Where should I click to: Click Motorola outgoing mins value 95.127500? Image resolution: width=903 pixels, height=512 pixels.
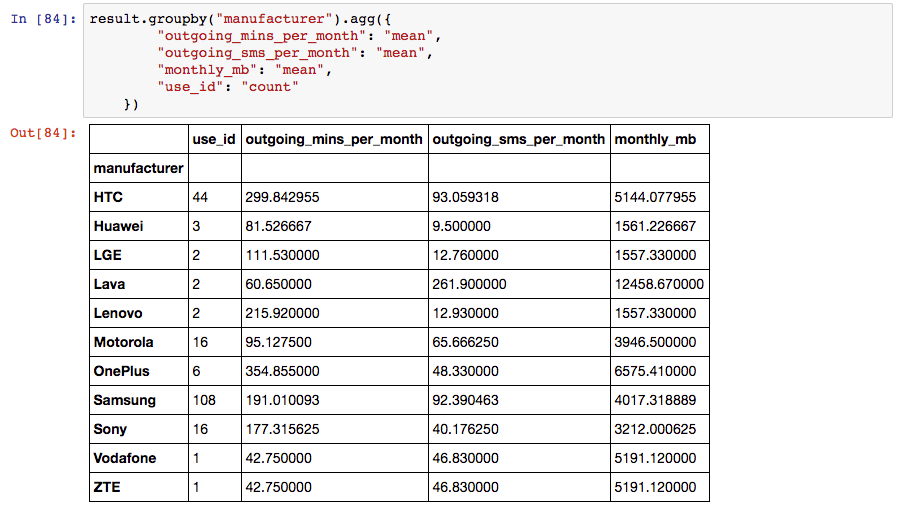pos(278,342)
